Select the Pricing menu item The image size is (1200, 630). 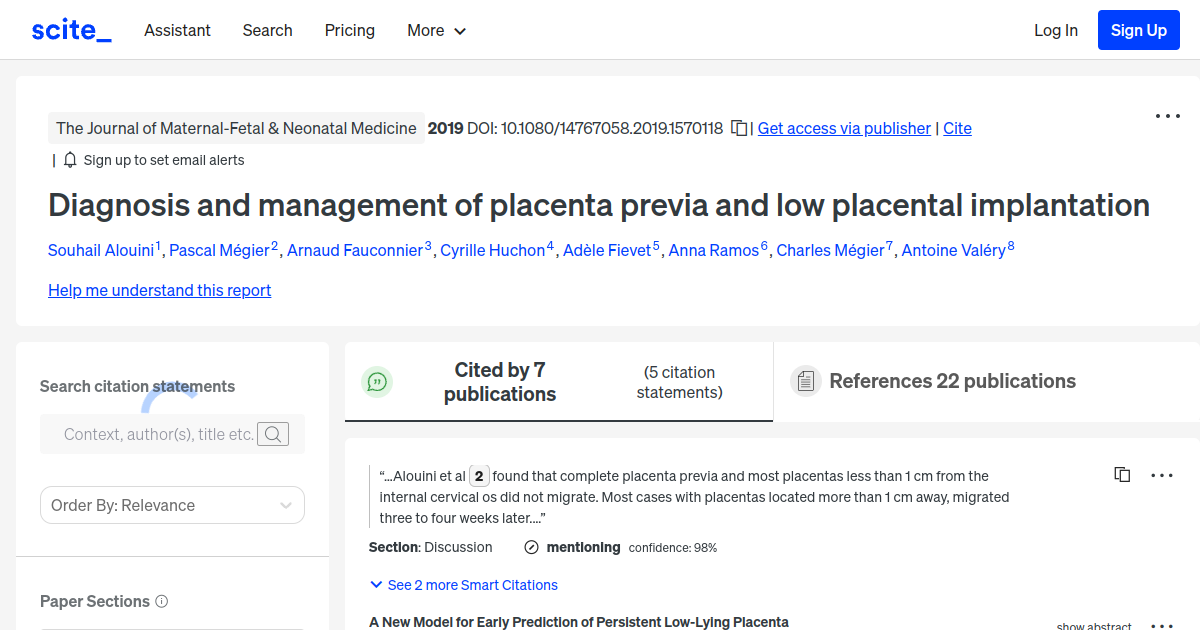click(349, 30)
